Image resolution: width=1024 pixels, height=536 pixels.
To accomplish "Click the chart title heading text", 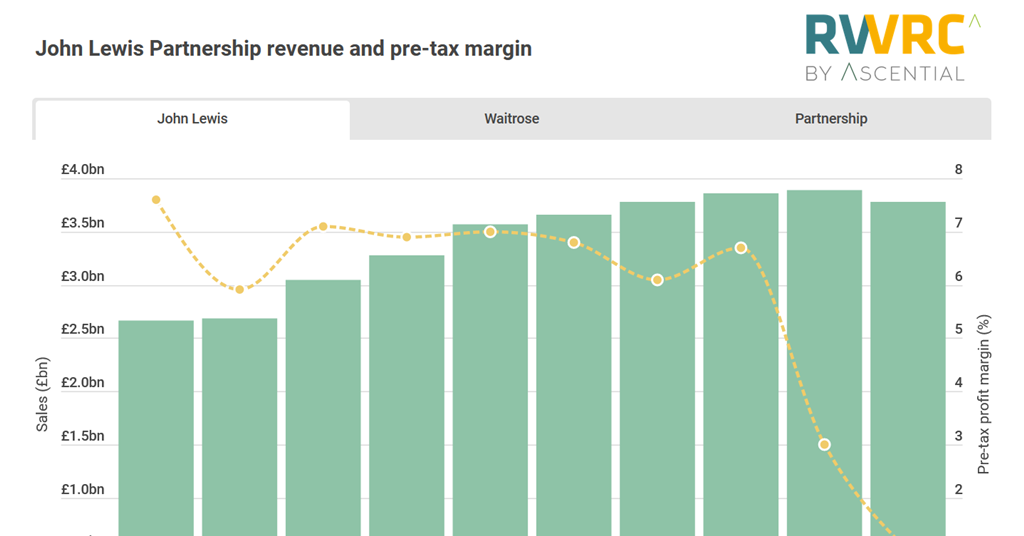I will click(283, 48).
